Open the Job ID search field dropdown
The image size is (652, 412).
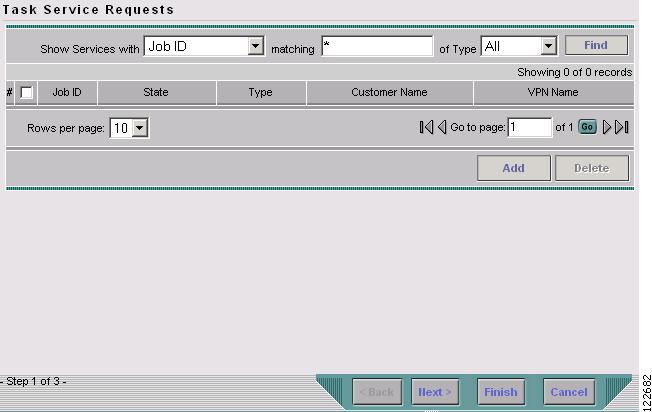(x=204, y=46)
